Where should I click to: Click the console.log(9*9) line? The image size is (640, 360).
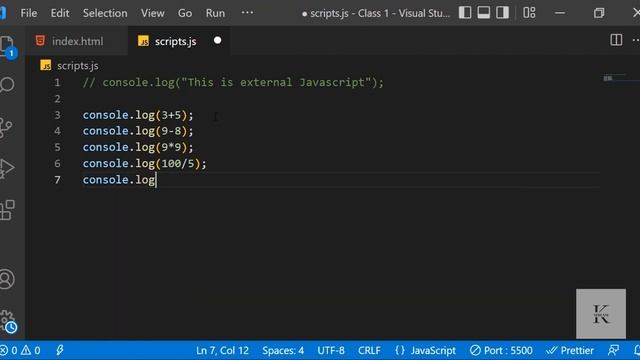[138, 147]
